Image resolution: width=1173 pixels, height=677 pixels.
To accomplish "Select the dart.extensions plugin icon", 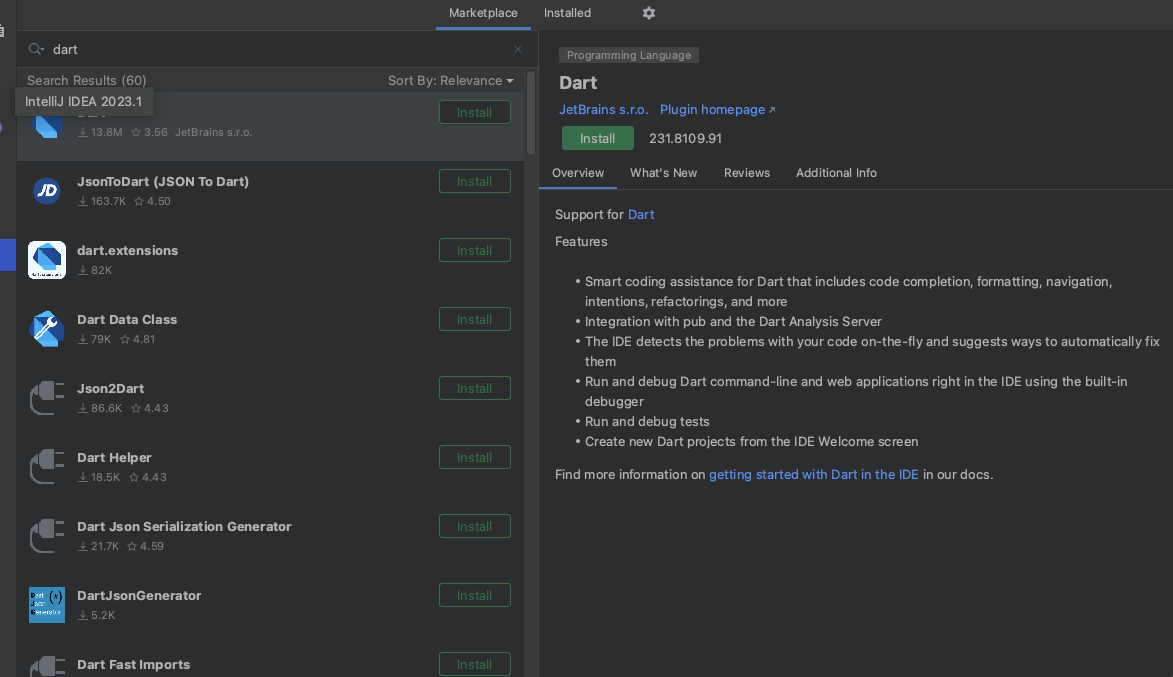I will pos(46,260).
